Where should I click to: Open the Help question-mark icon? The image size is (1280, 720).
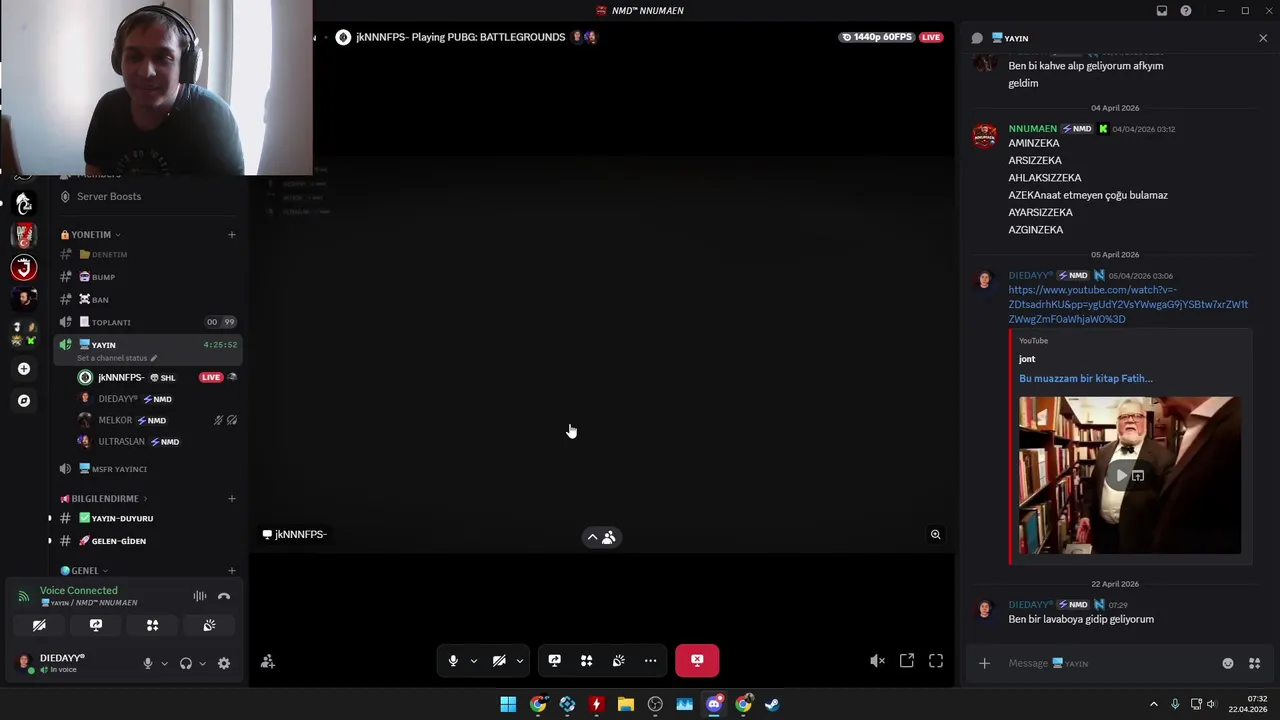click(x=1186, y=11)
